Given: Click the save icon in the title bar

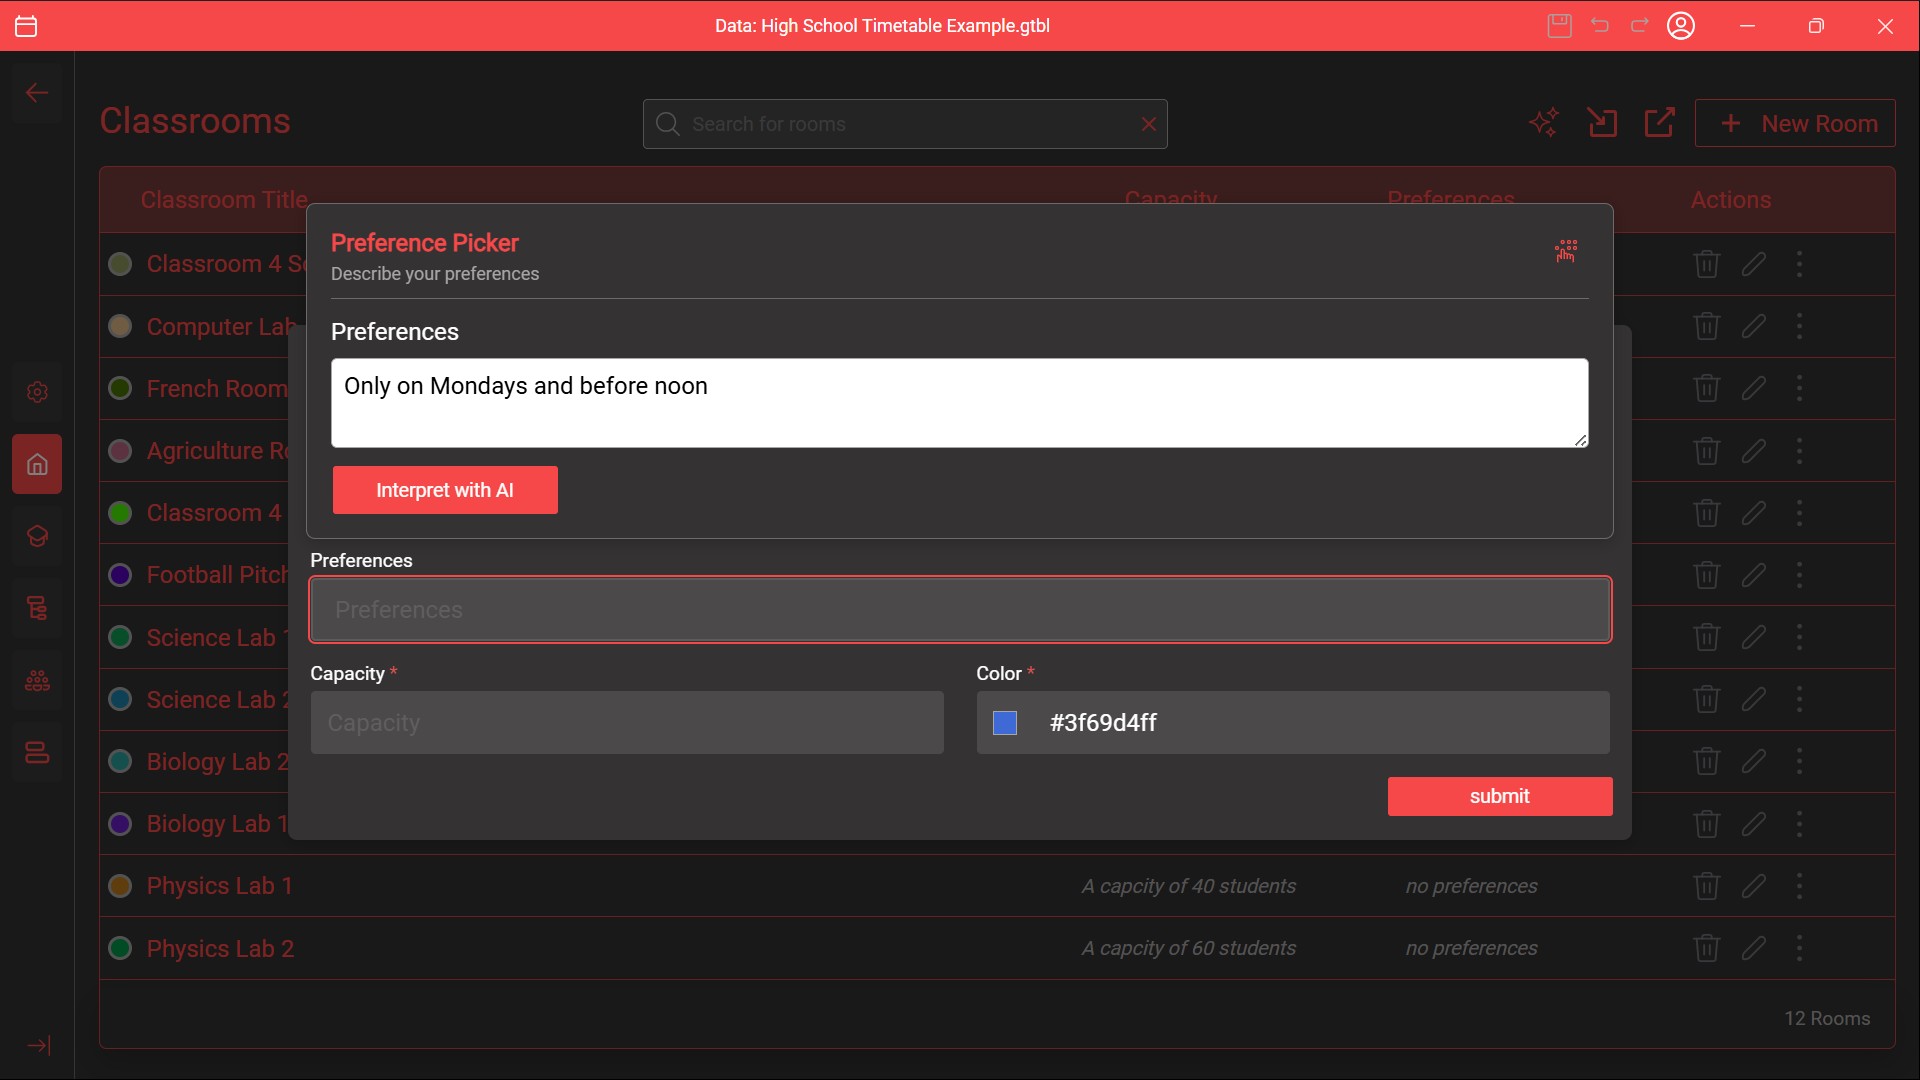Looking at the screenshot, I should 1559,26.
